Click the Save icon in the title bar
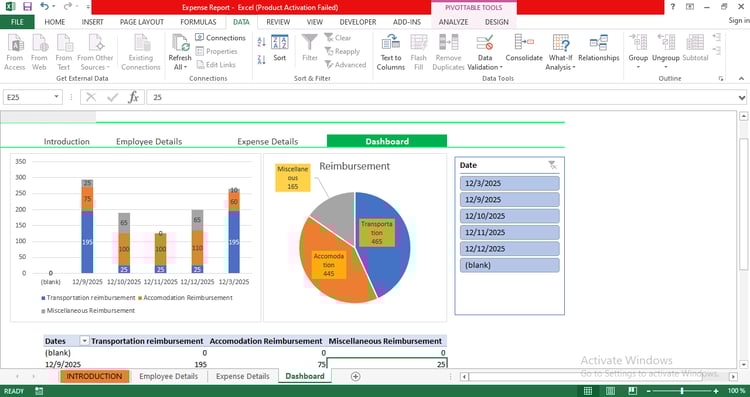Viewport: 750px width, 397px height. pyautogui.click(x=27, y=7)
